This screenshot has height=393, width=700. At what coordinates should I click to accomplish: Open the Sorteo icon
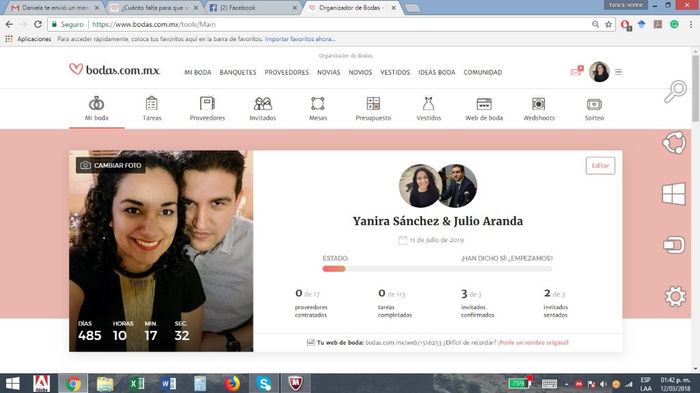pyautogui.click(x=594, y=104)
